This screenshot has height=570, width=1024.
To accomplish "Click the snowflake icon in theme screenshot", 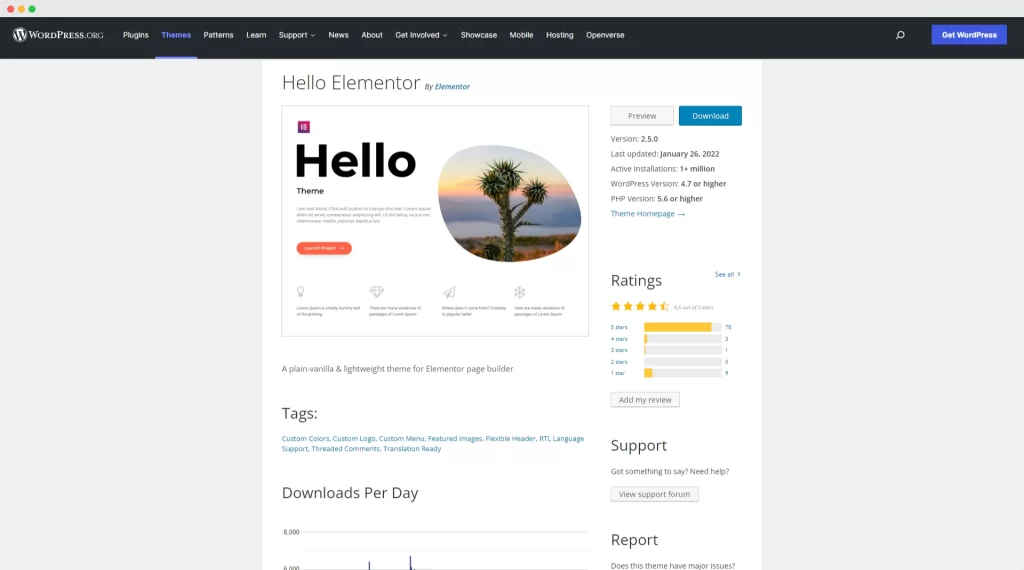I will (519, 292).
